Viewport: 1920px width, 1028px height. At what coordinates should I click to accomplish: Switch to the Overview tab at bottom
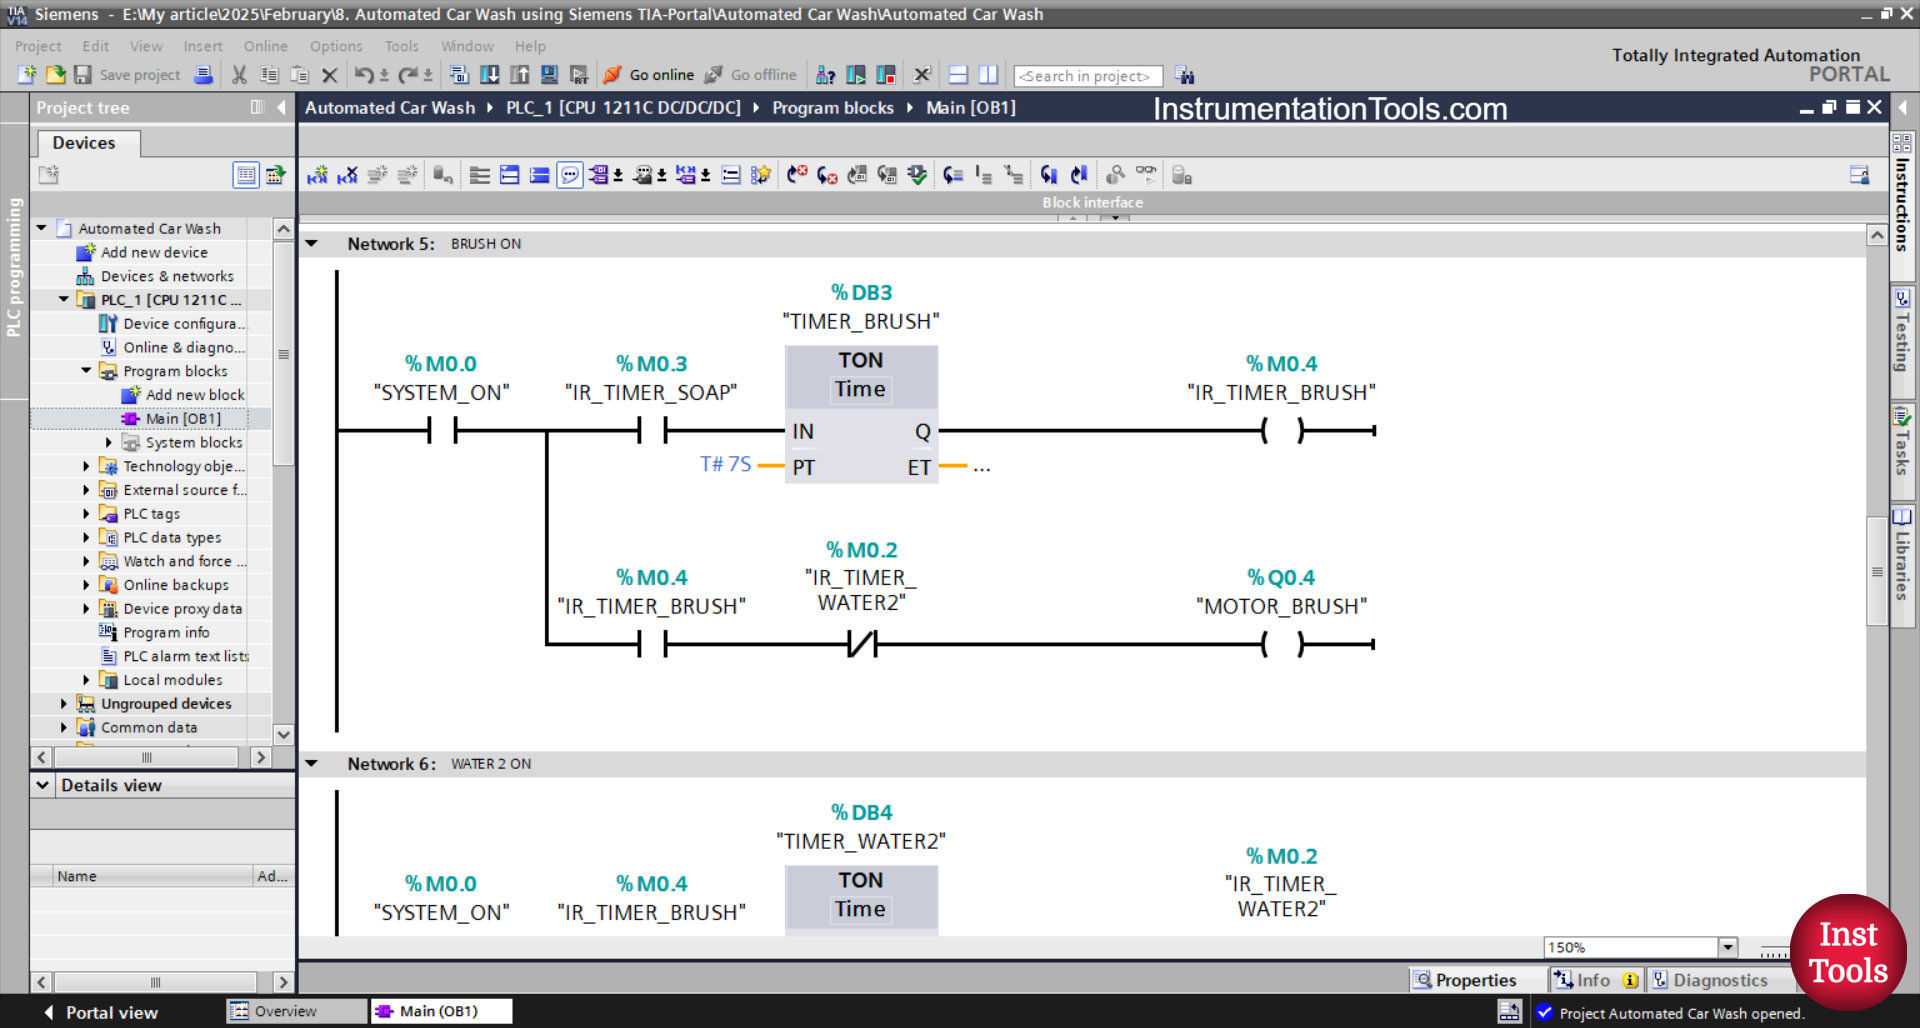click(x=295, y=1011)
